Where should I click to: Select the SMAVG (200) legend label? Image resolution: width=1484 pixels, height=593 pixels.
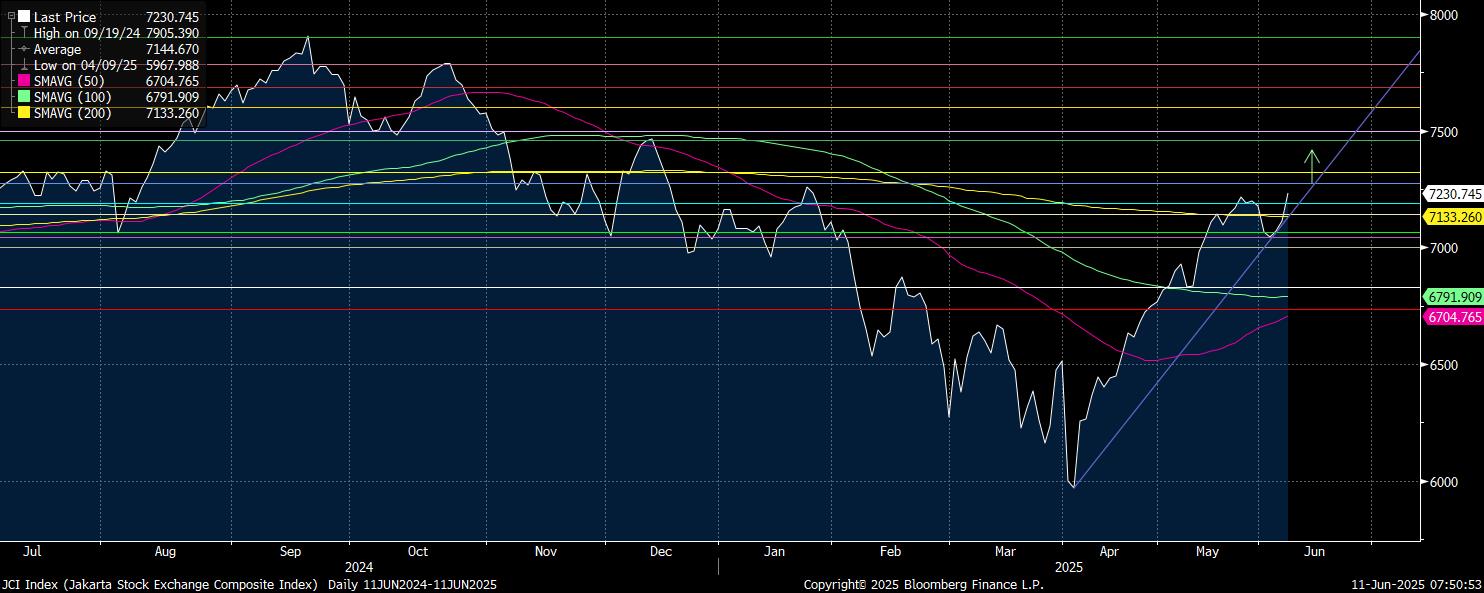(x=73, y=113)
